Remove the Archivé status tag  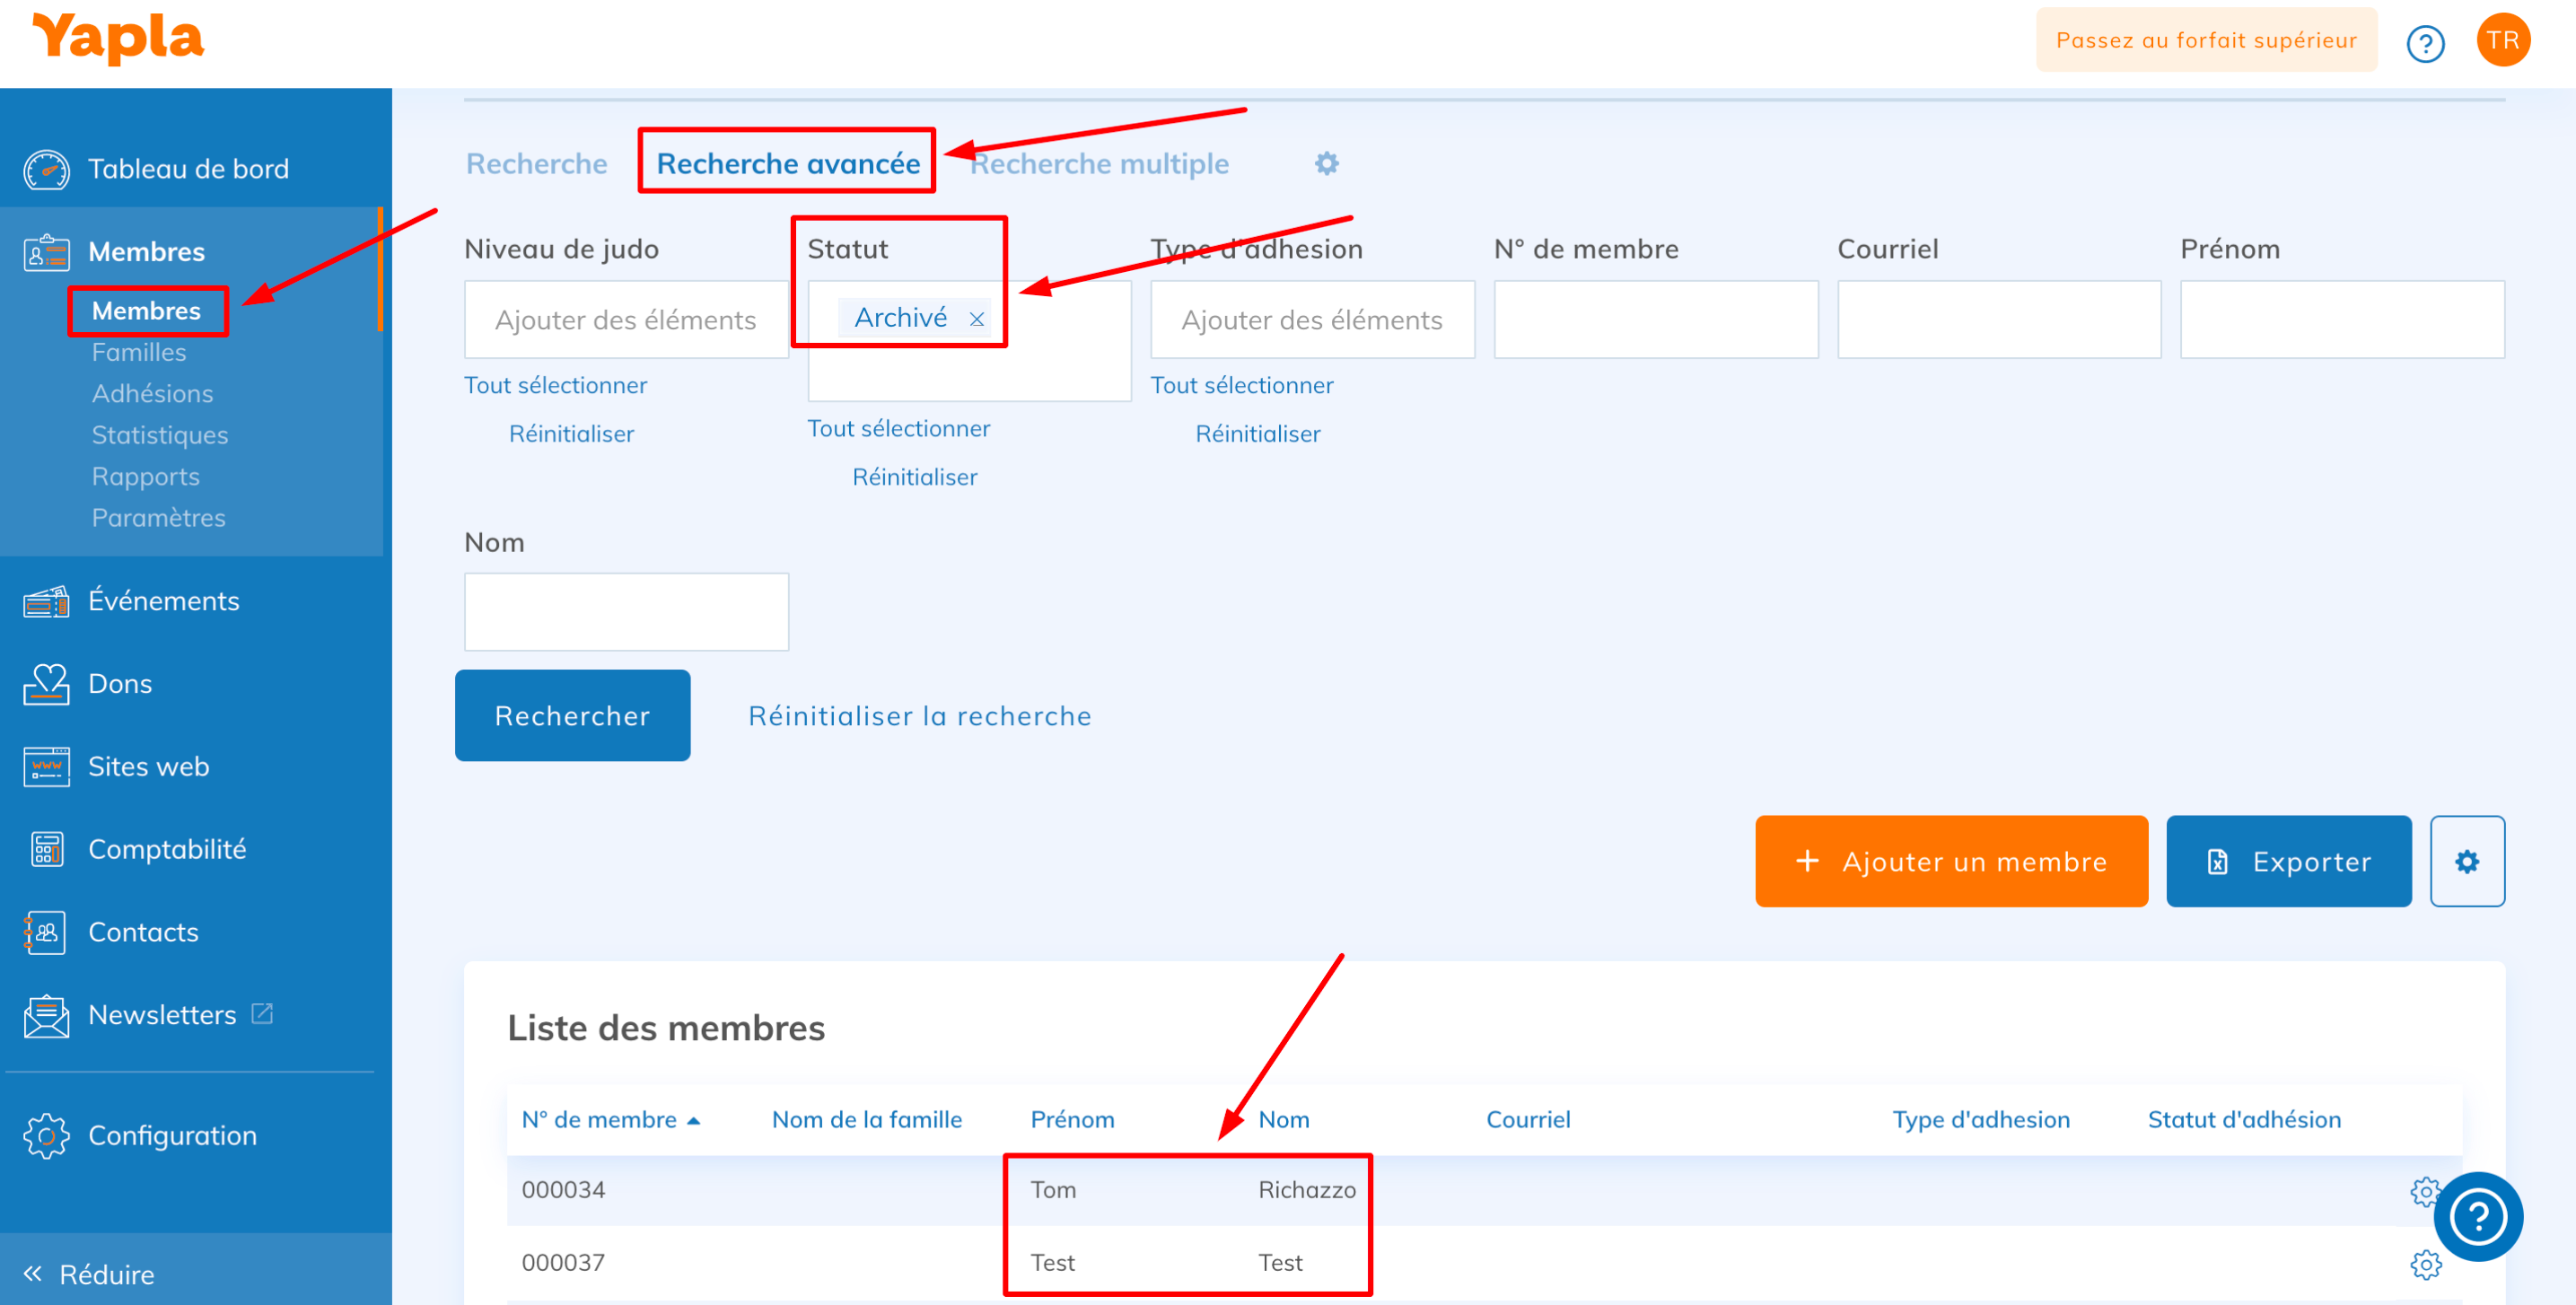pos(976,319)
